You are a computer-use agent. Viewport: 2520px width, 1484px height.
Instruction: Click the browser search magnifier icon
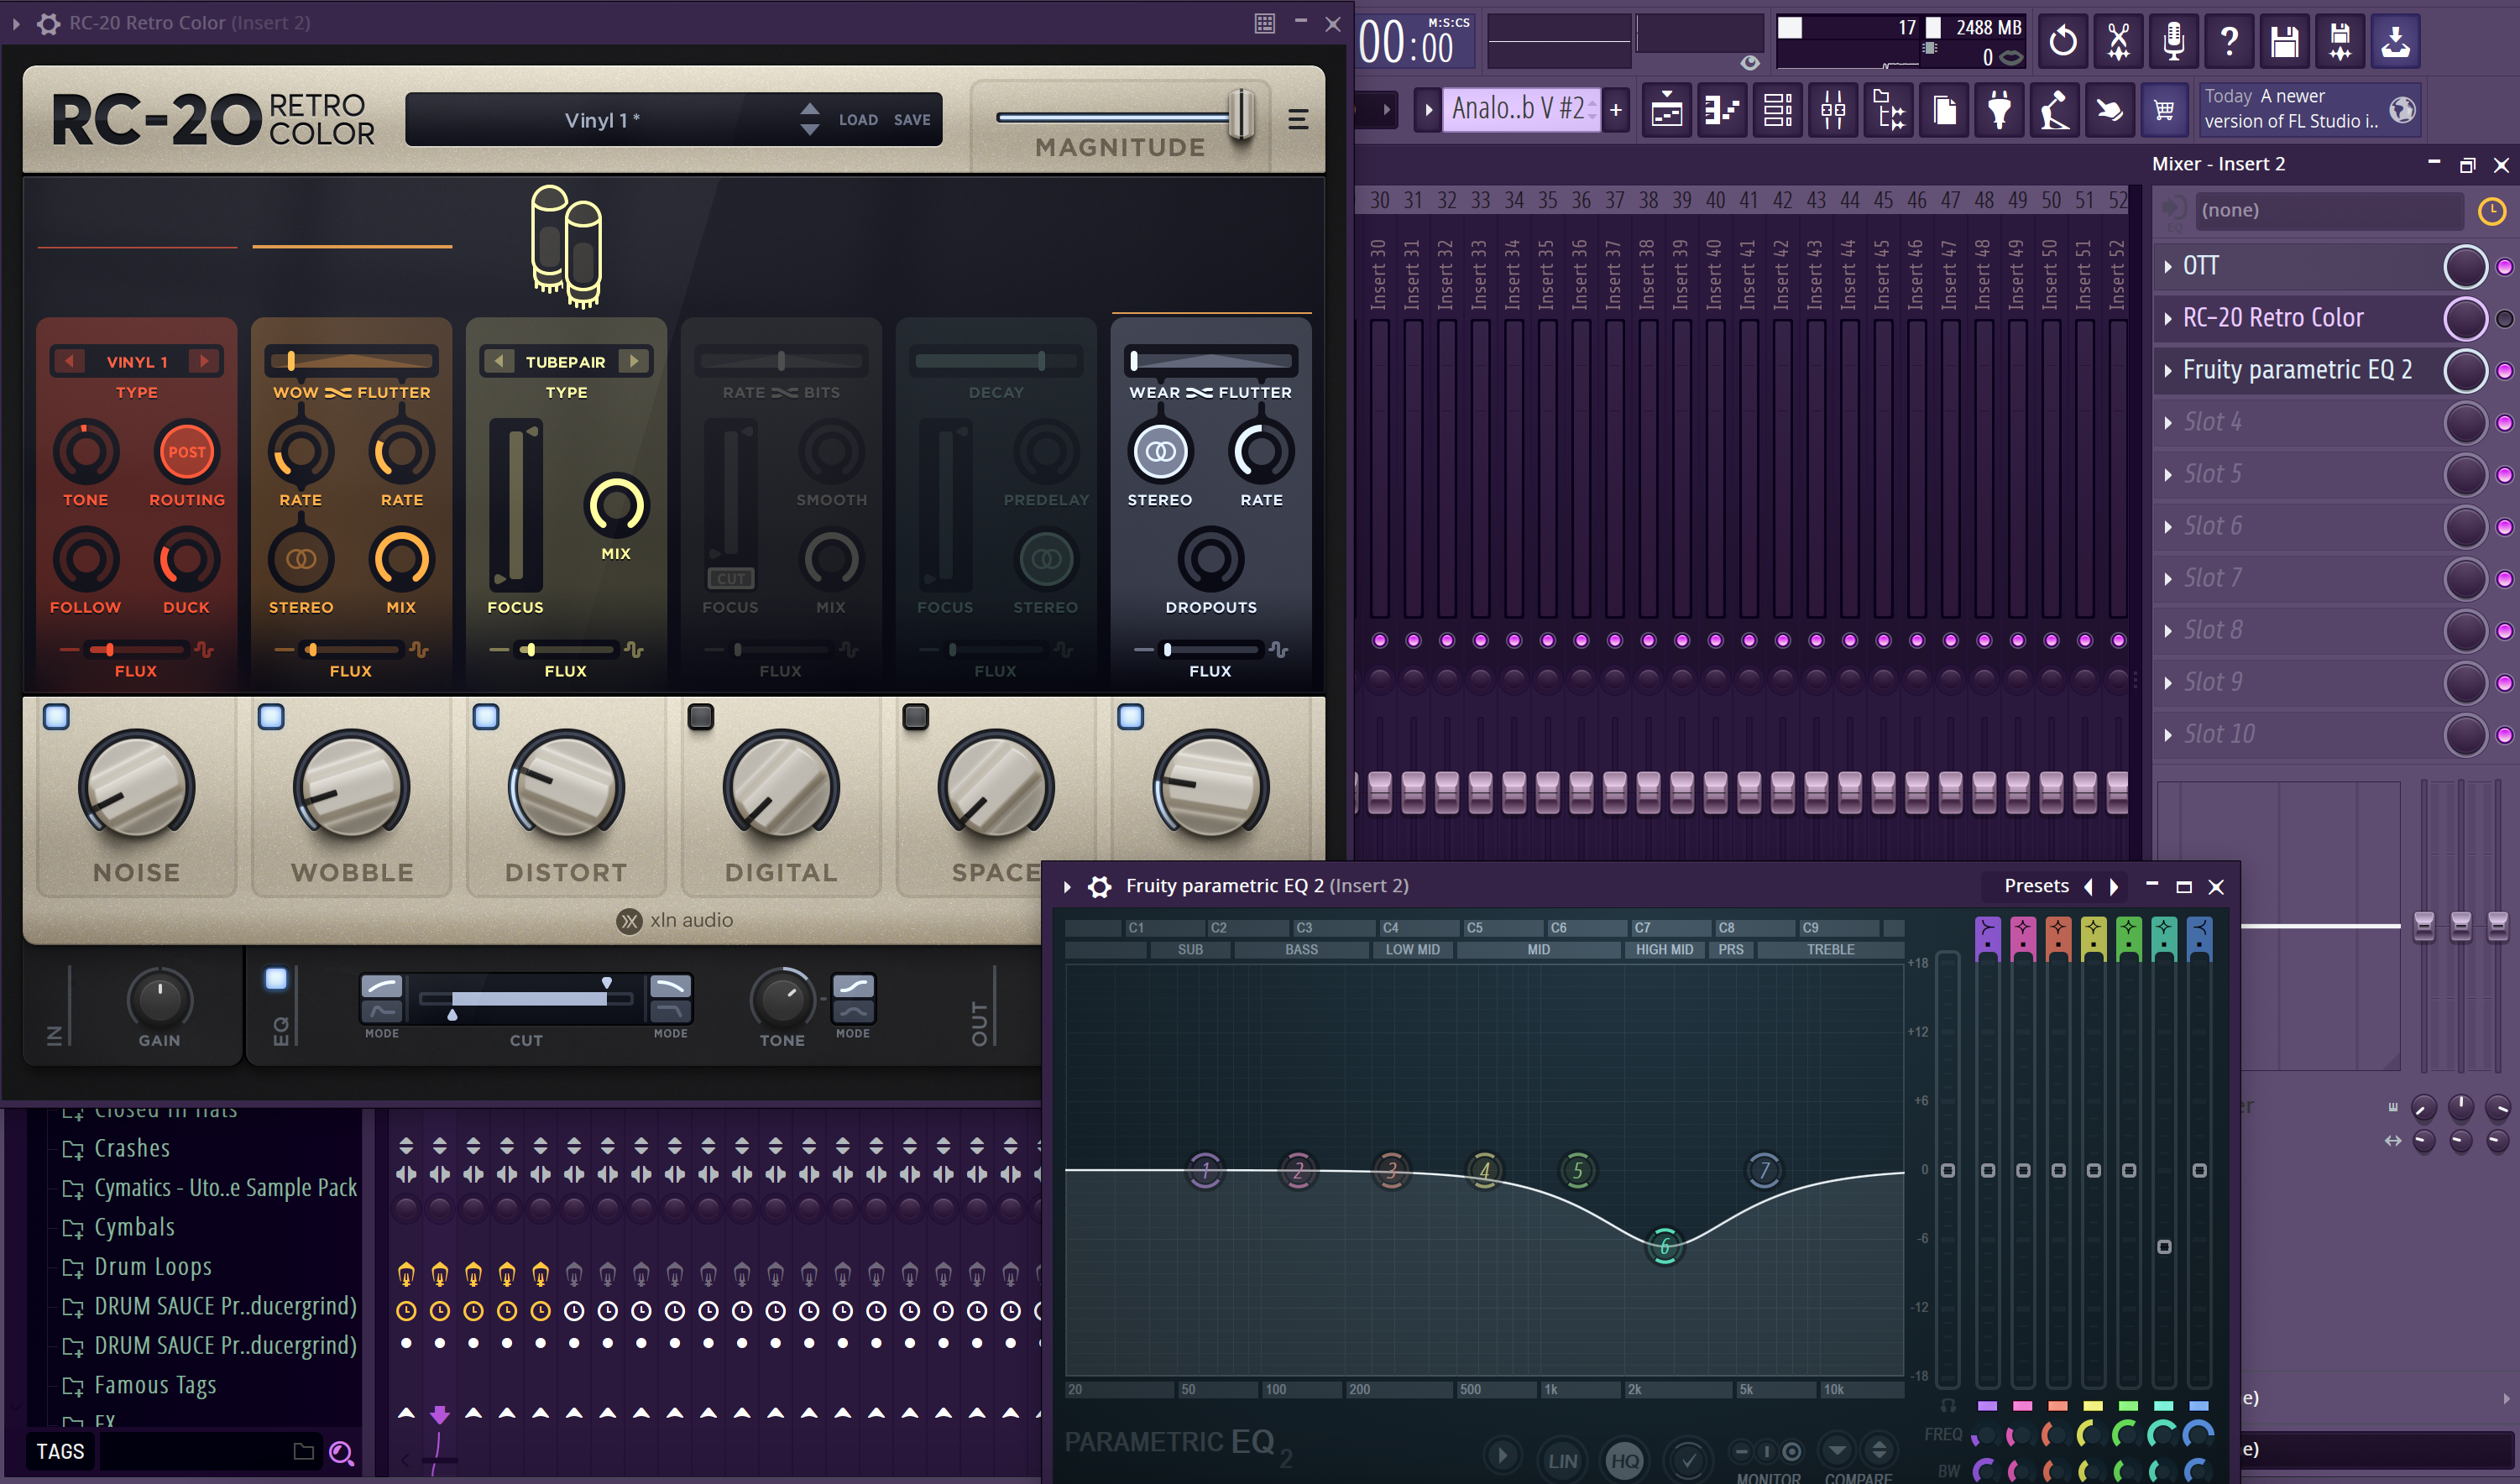pyautogui.click(x=341, y=1452)
